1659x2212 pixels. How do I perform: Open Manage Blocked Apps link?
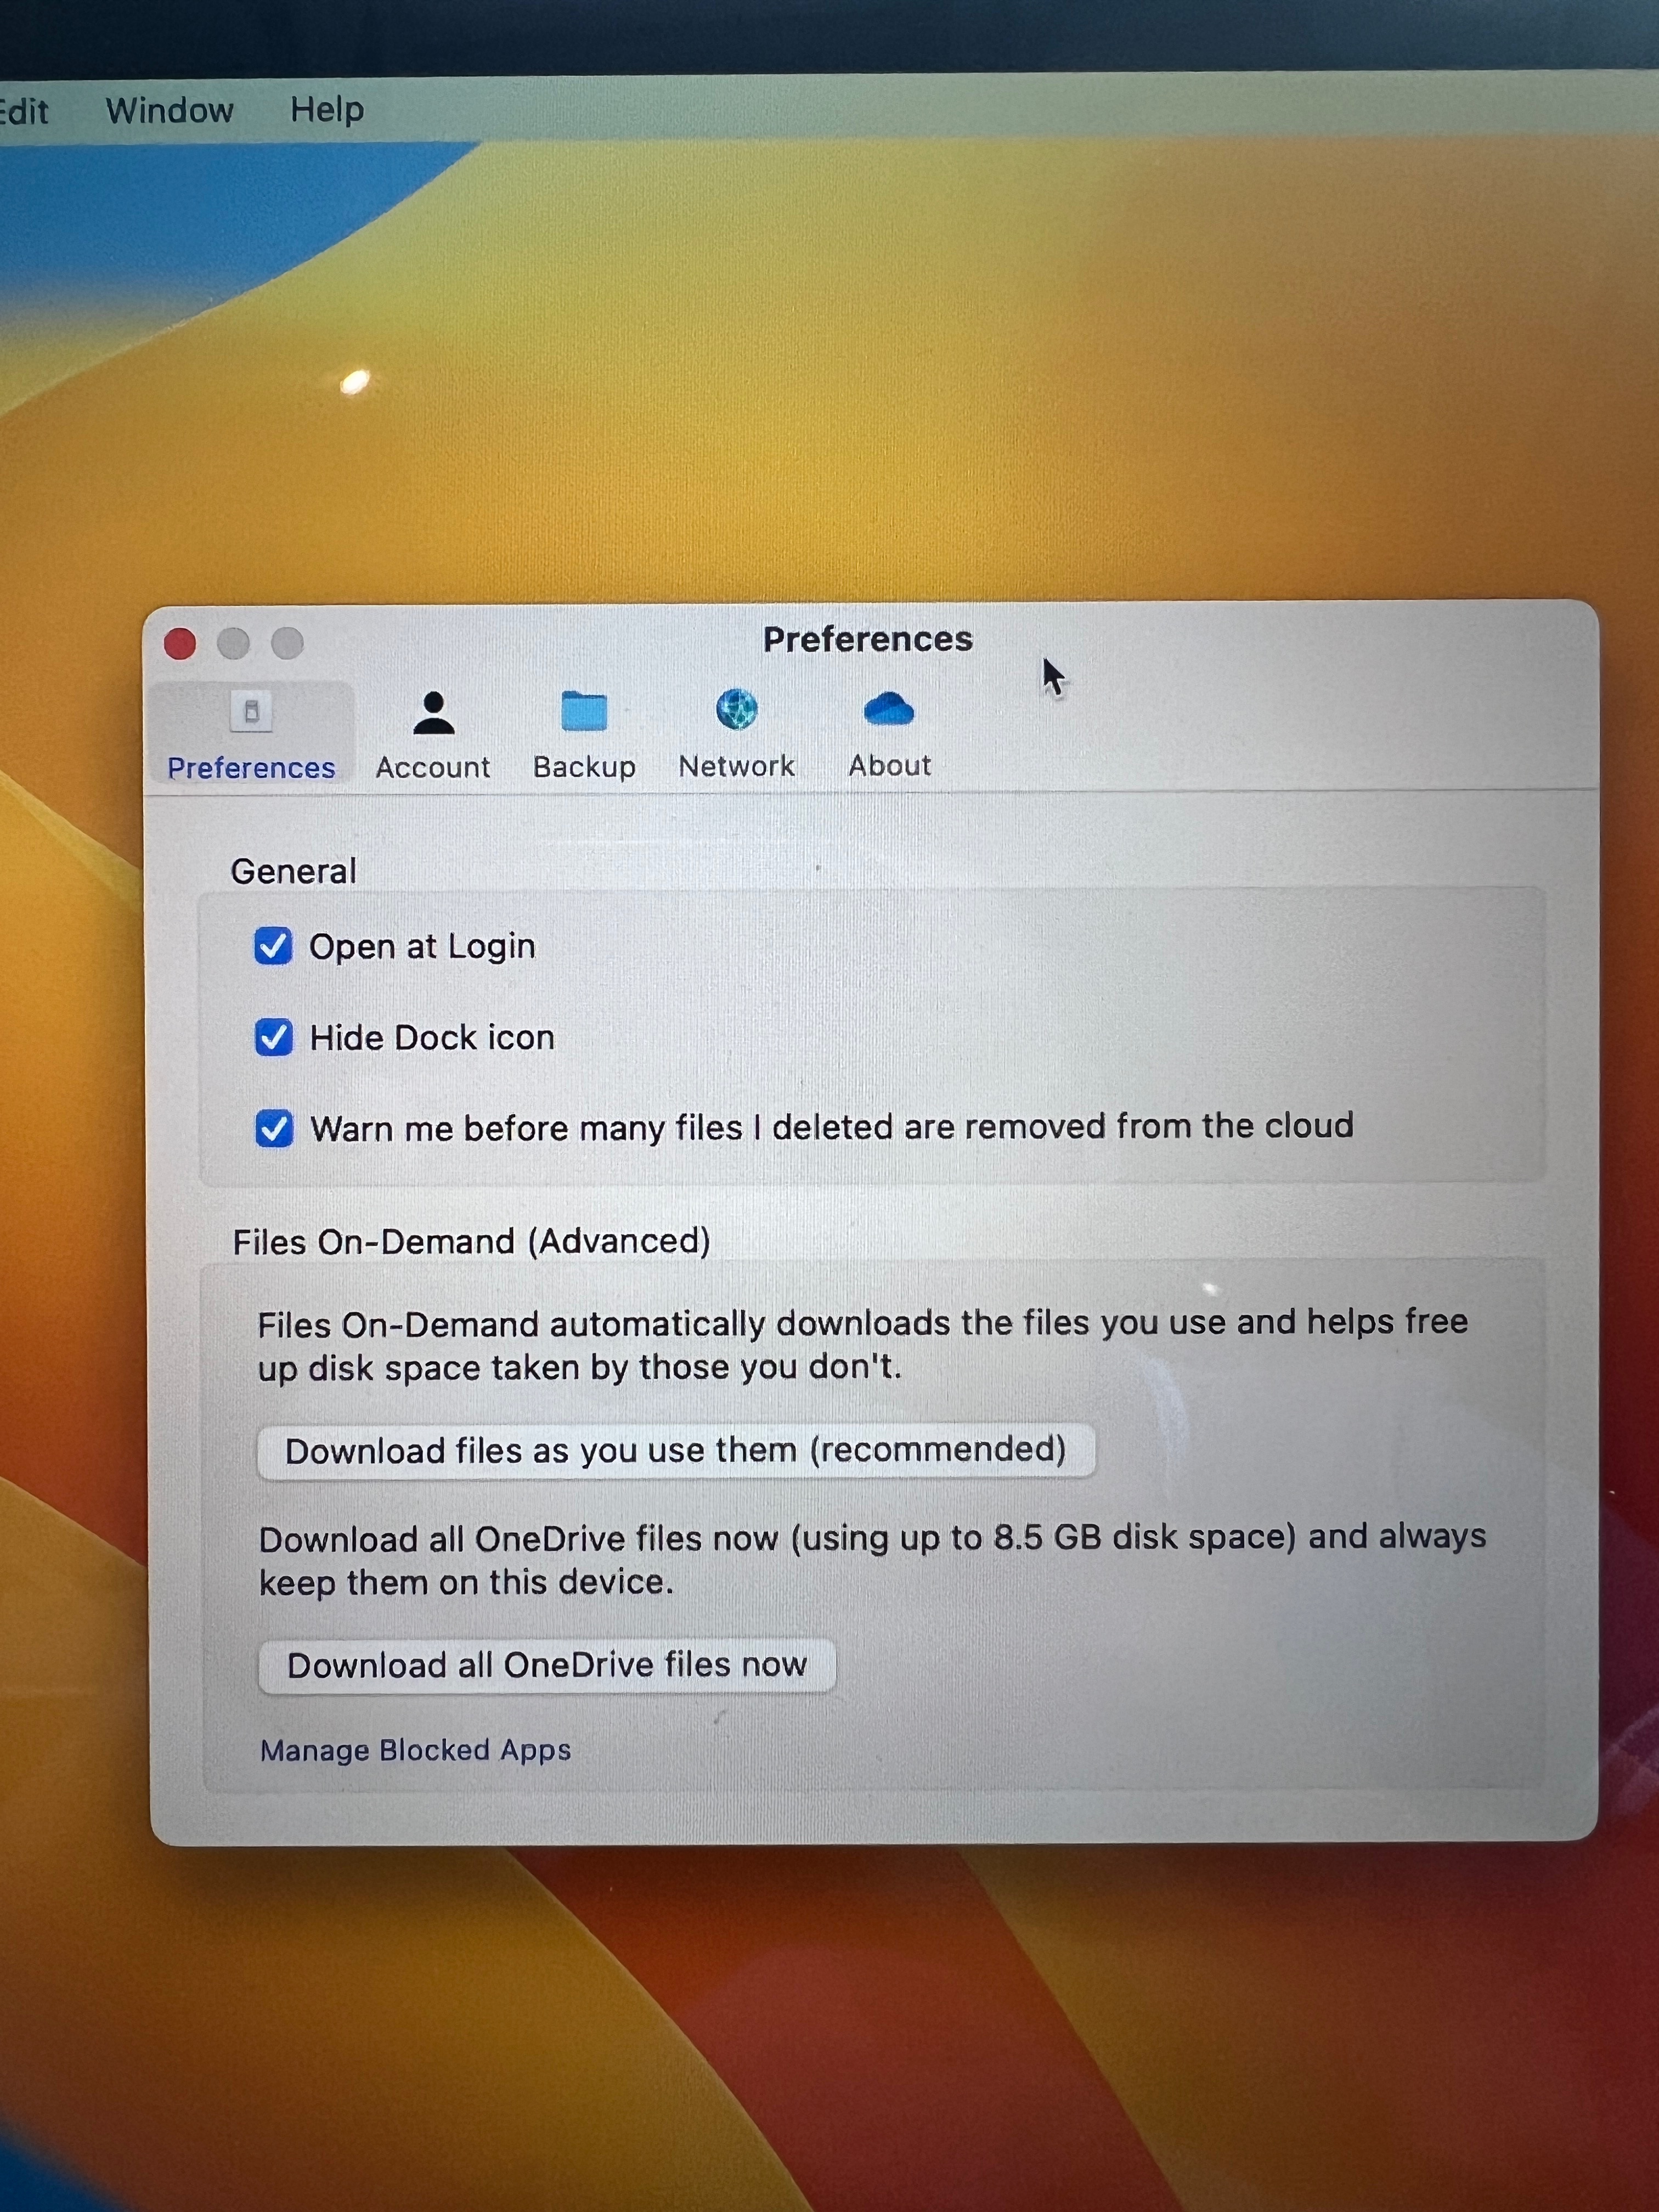click(x=415, y=1750)
